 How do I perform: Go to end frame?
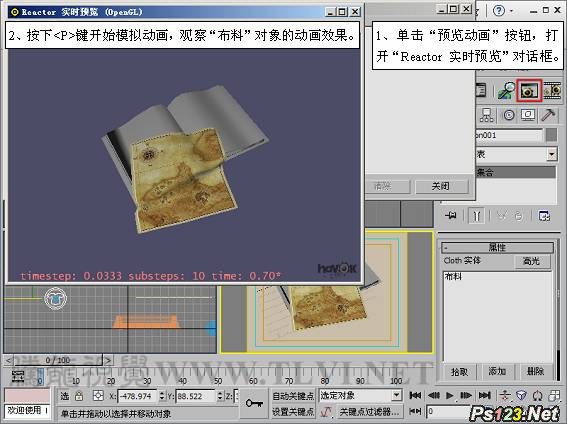[484, 395]
